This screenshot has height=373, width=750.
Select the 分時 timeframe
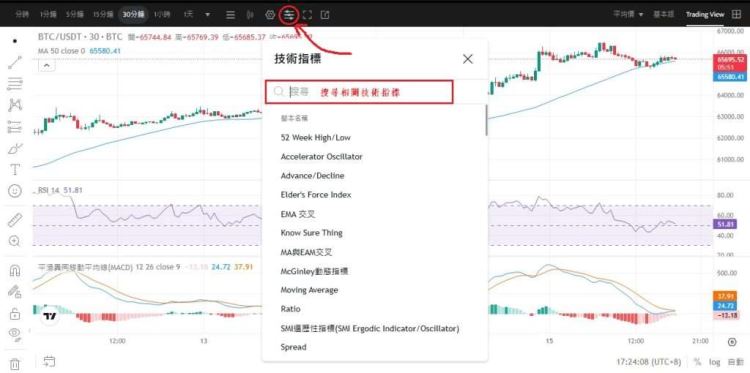click(x=22, y=14)
